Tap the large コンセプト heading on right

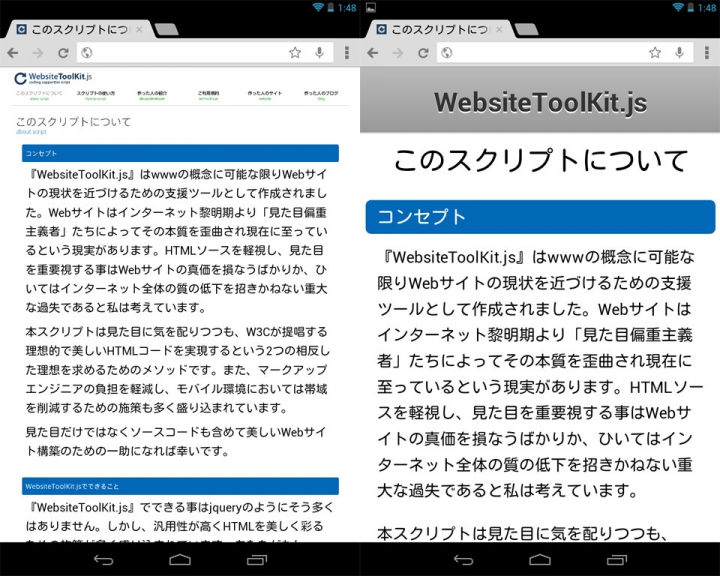tap(540, 217)
